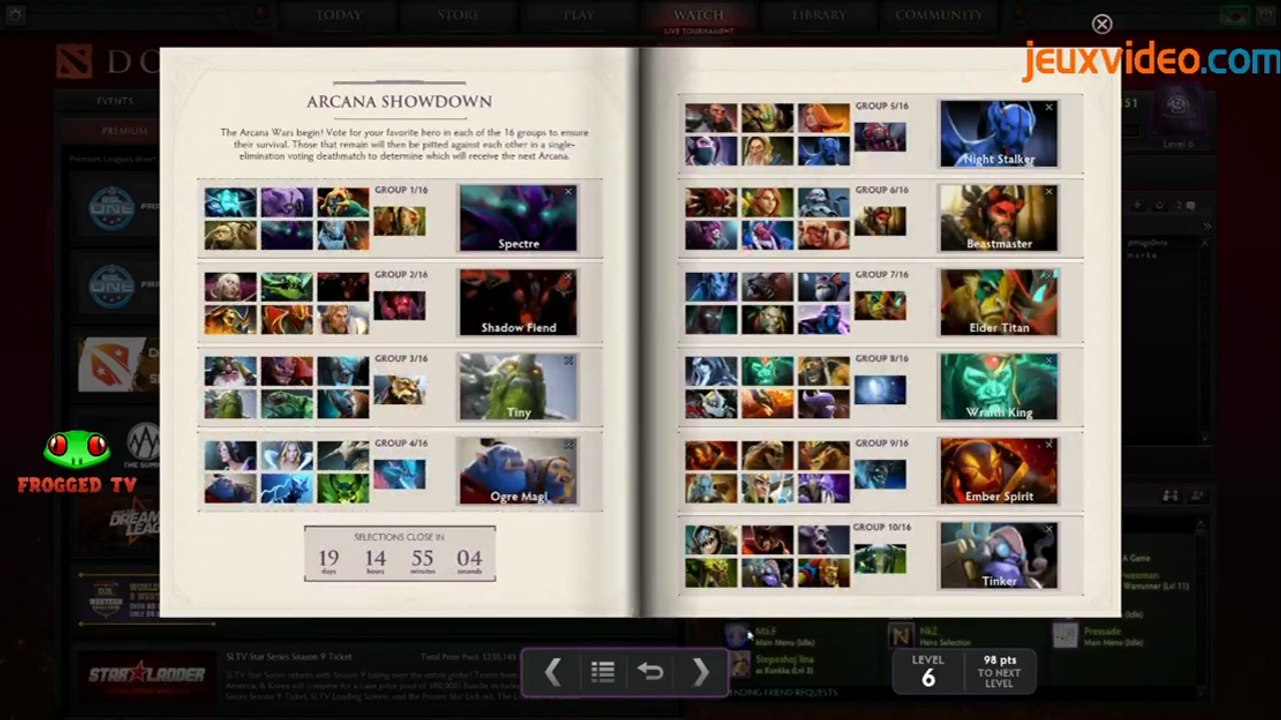Remove the Night Stalker pick via X
Image resolution: width=1281 pixels, height=720 pixels.
point(1049,107)
